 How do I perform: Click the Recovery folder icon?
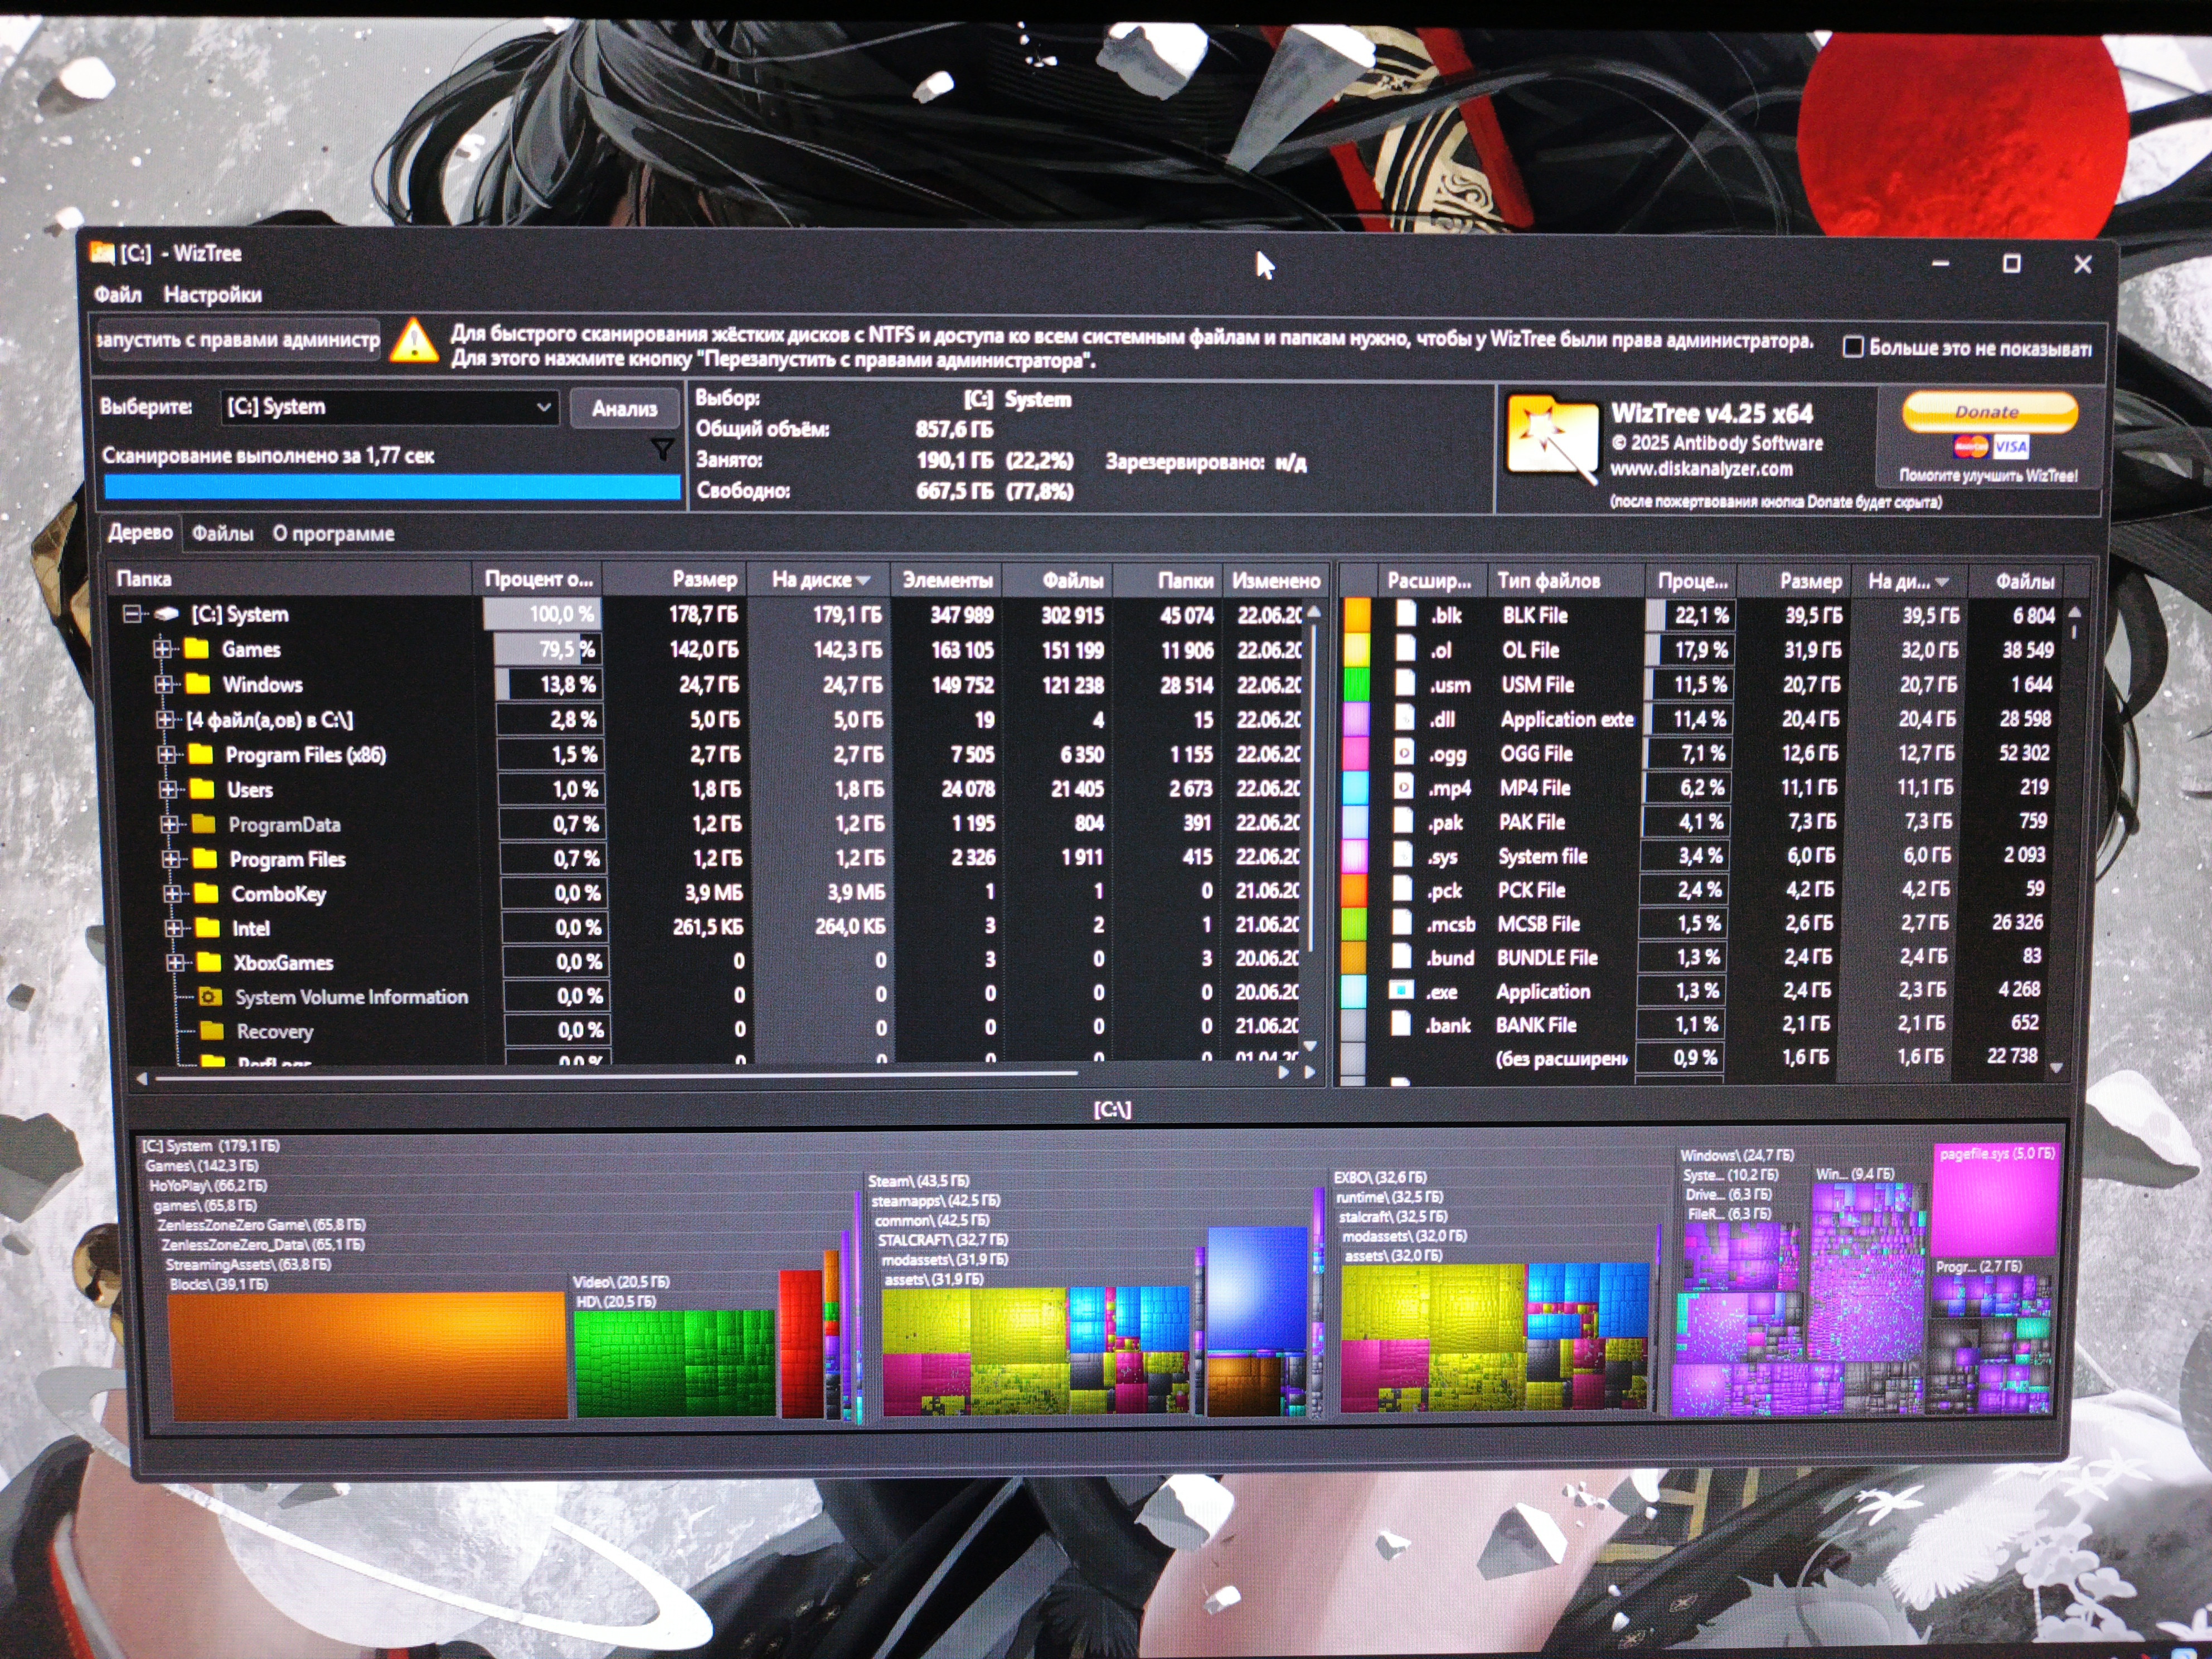point(211,1030)
